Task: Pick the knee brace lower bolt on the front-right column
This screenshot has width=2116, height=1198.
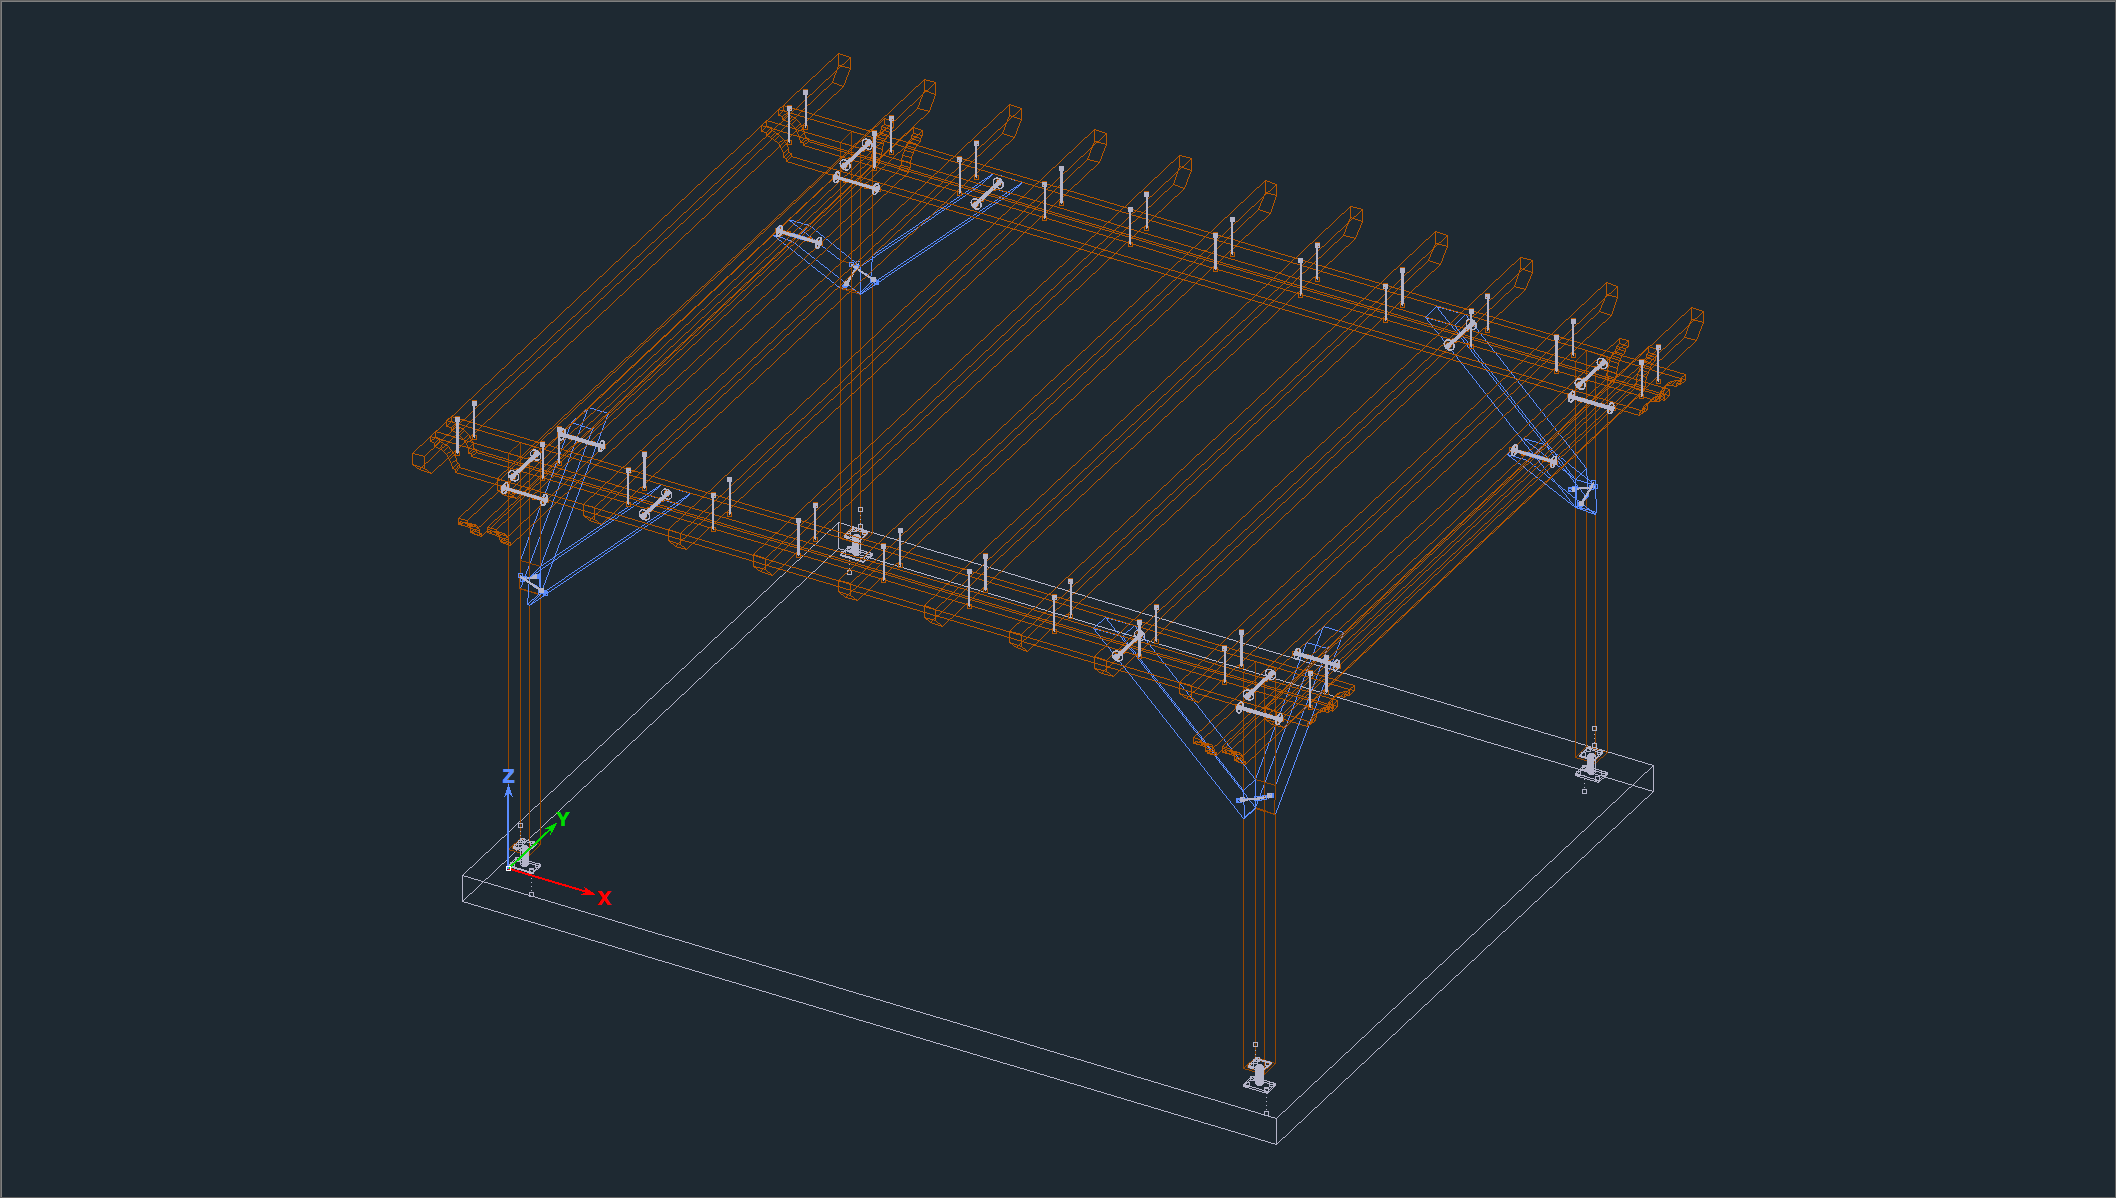Action: point(1254,798)
